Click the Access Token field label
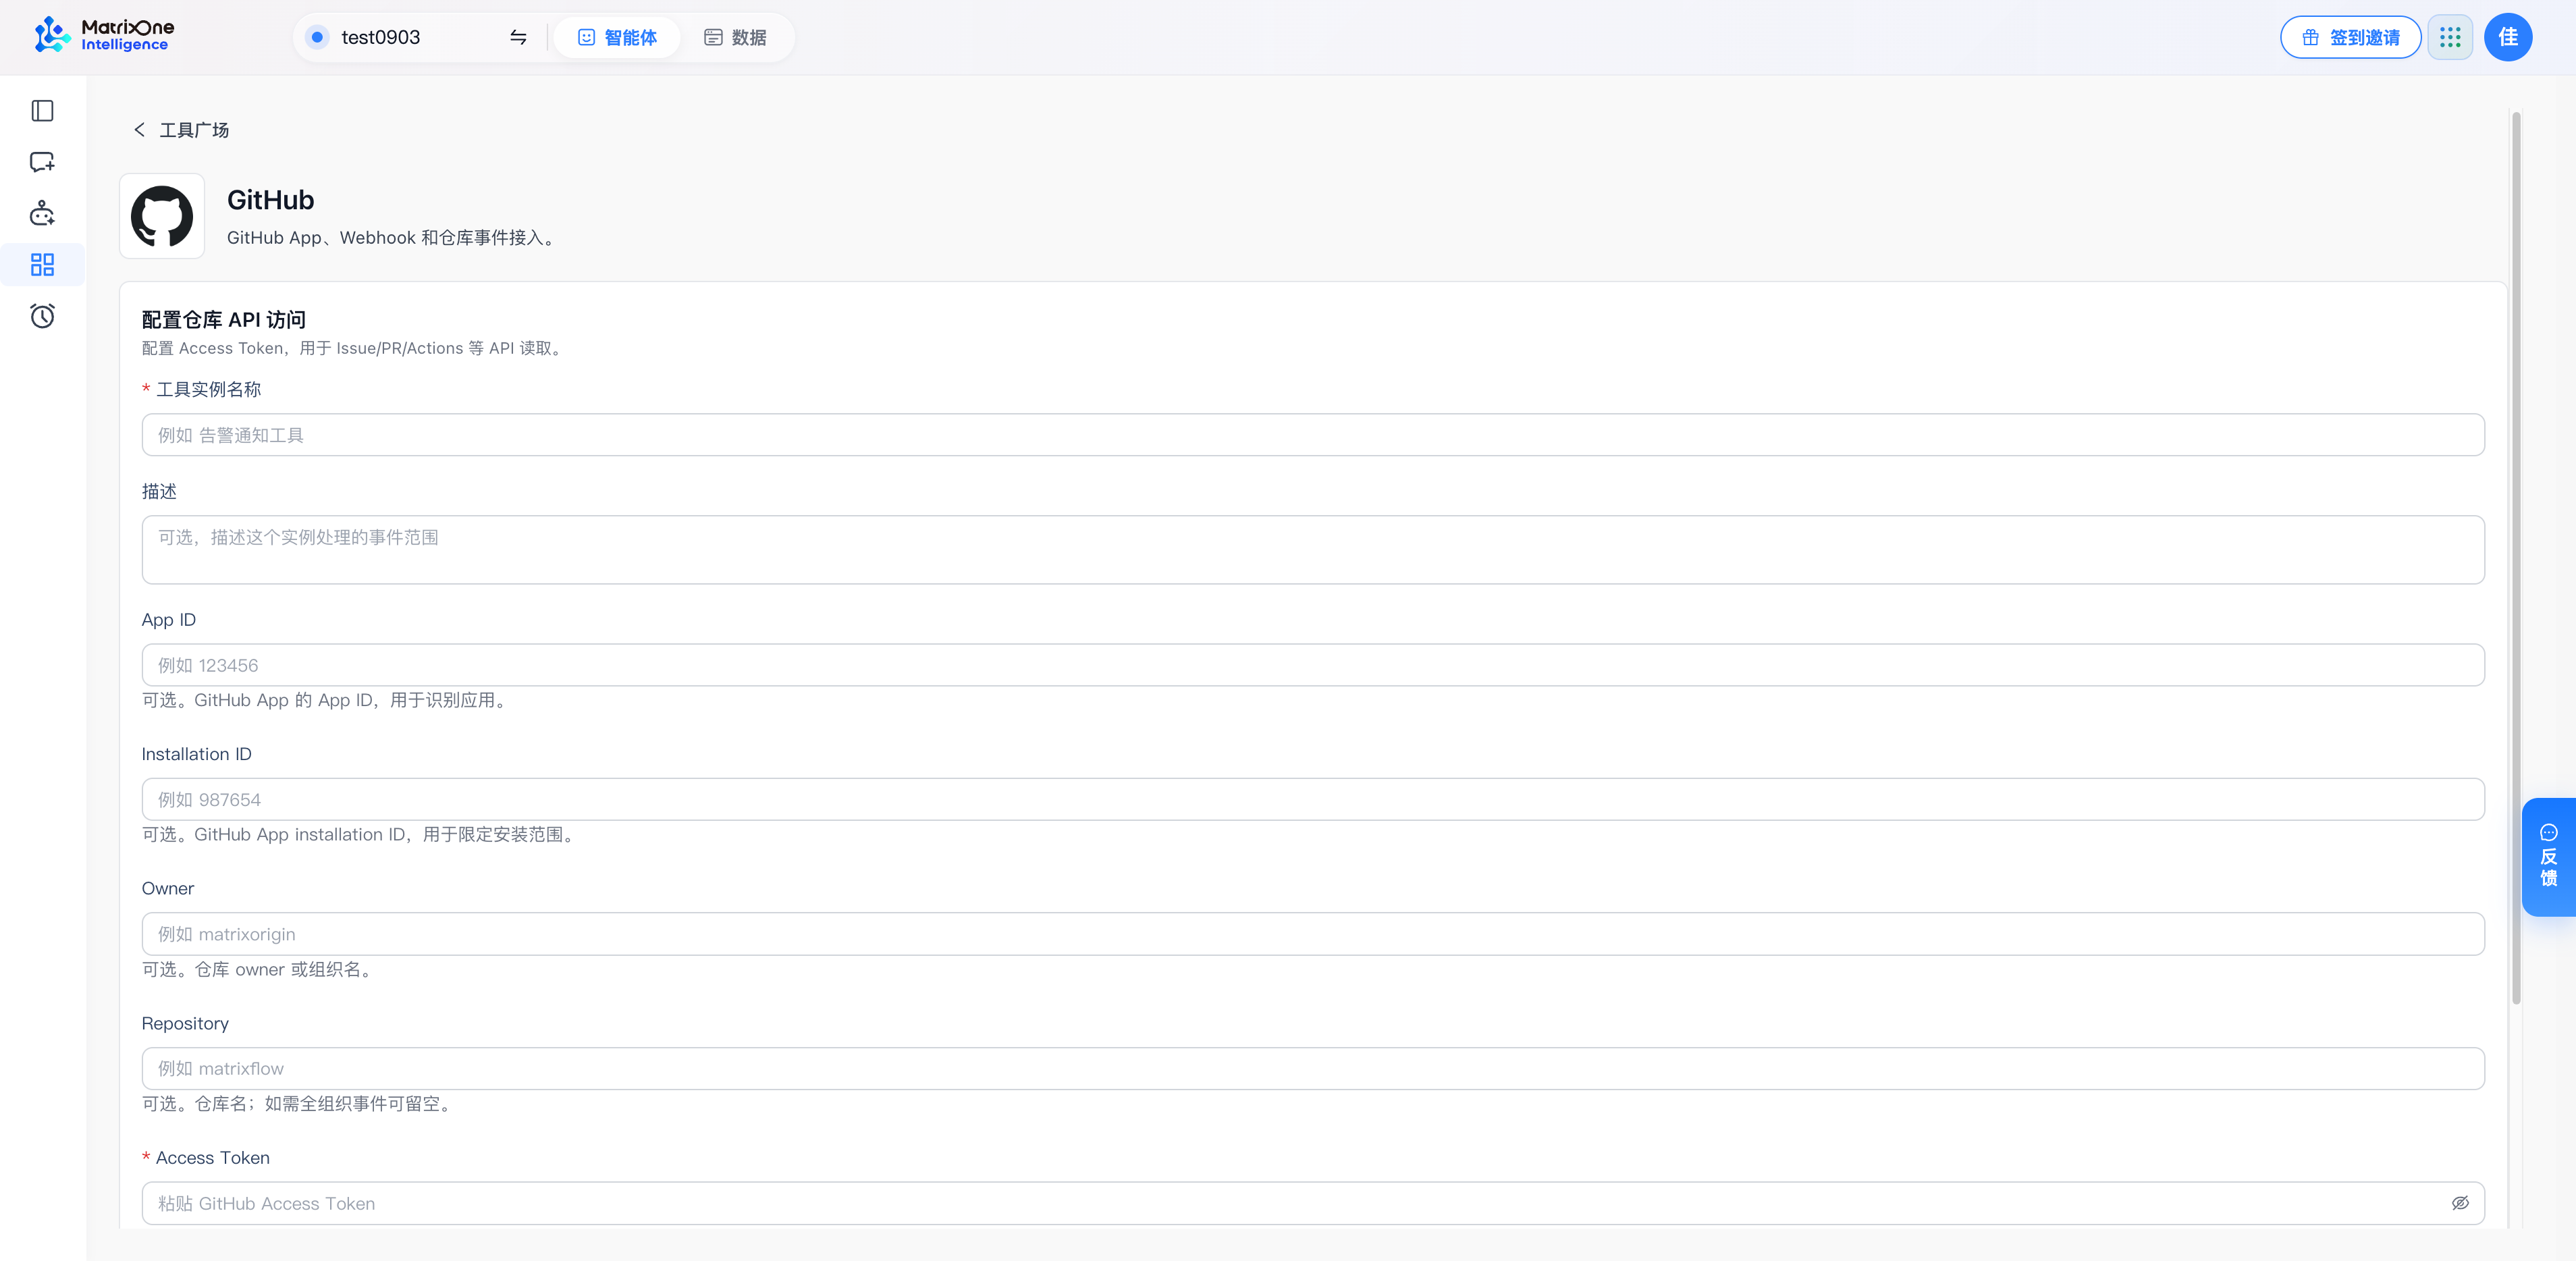Image resolution: width=2576 pixels, height=1261 pixels. pos(212,1158)
